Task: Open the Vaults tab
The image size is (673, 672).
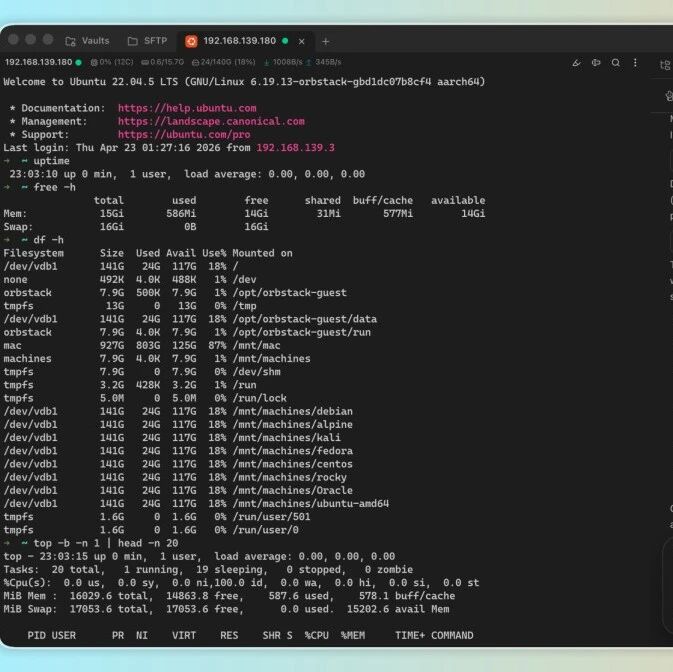Action: tap(87, 41)
